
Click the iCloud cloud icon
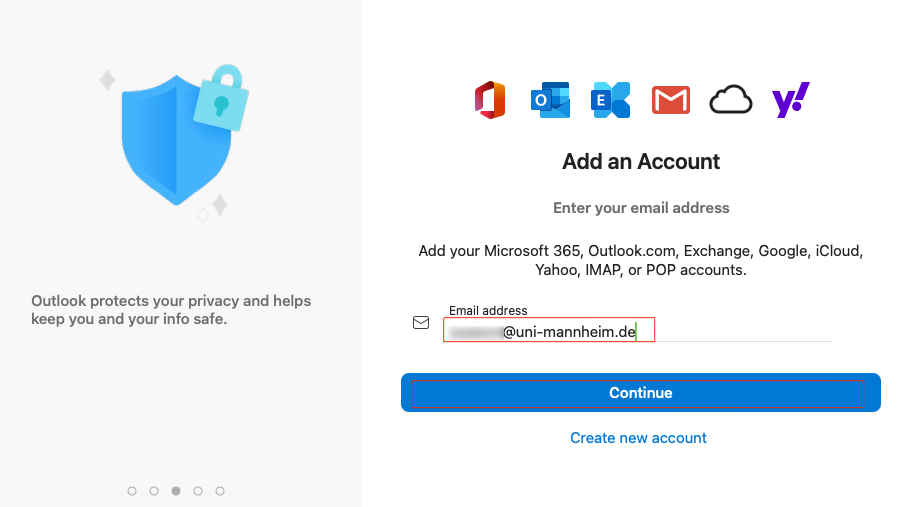pyautogui.click(x=730, y=100)
